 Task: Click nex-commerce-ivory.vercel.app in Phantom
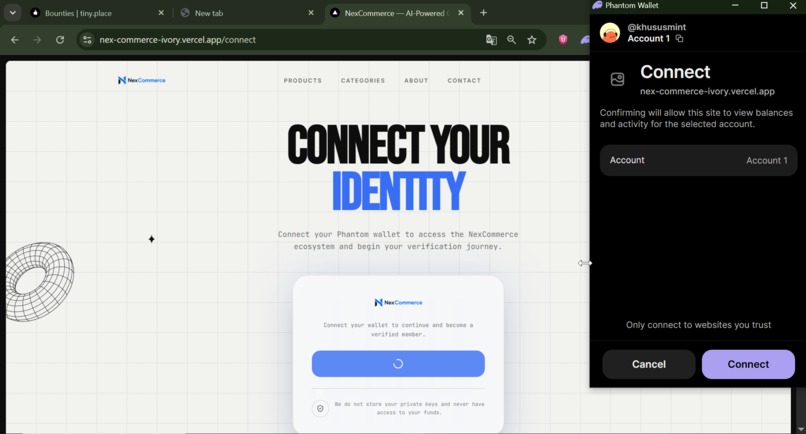click(707, 92)
